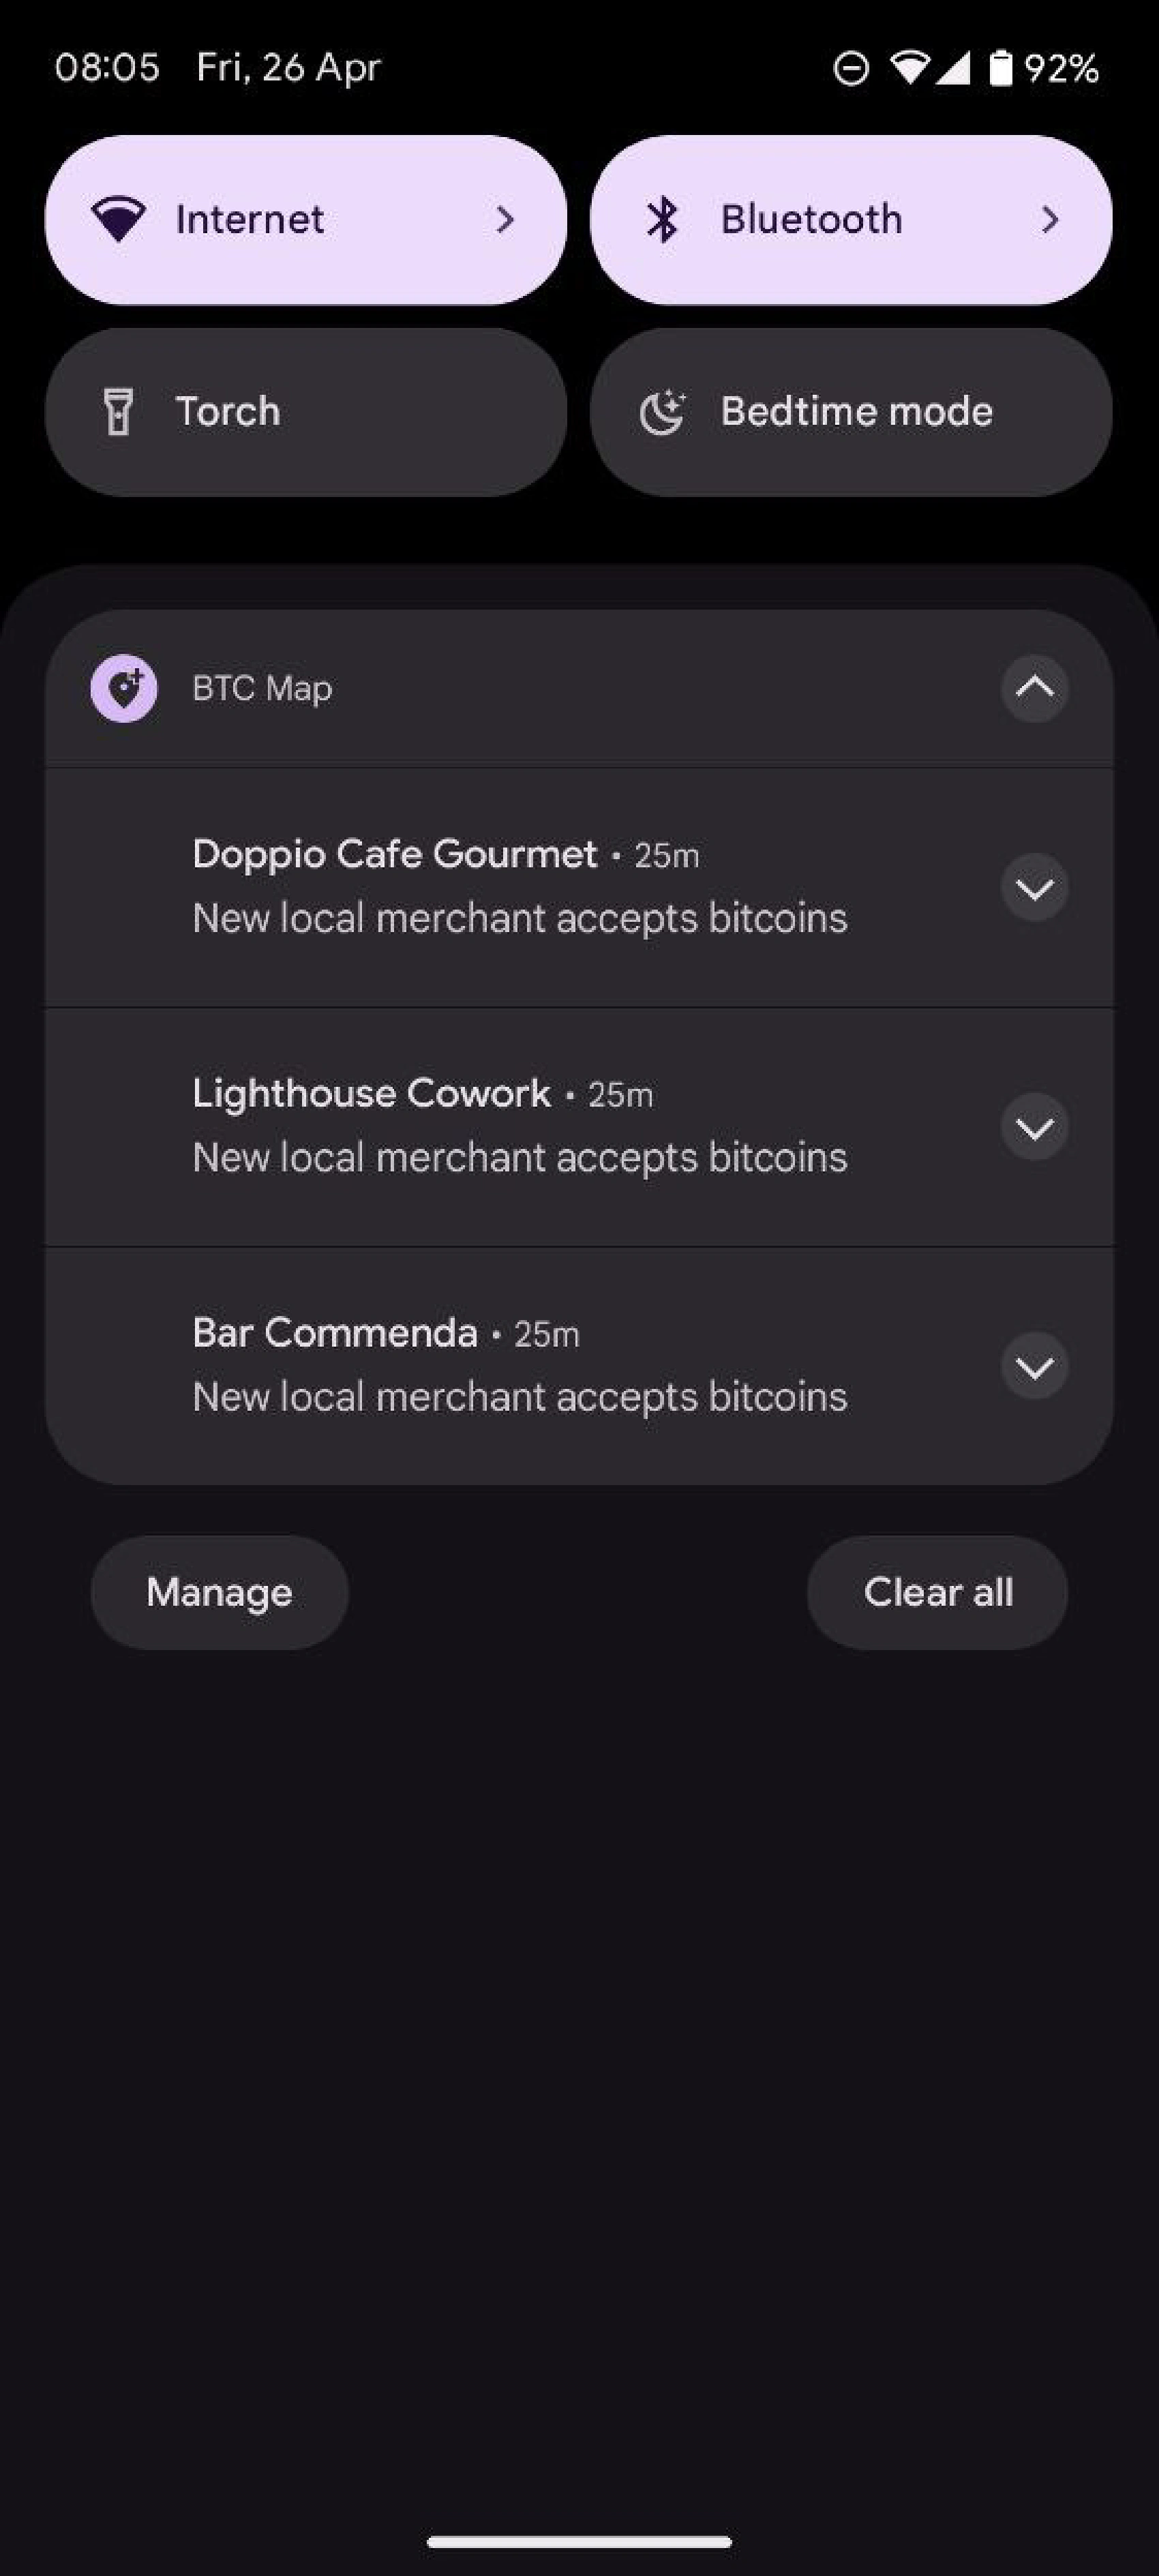1159x2576 pixels.
Task: Tap the battery icon in status bar
Action: (1000, 69)
